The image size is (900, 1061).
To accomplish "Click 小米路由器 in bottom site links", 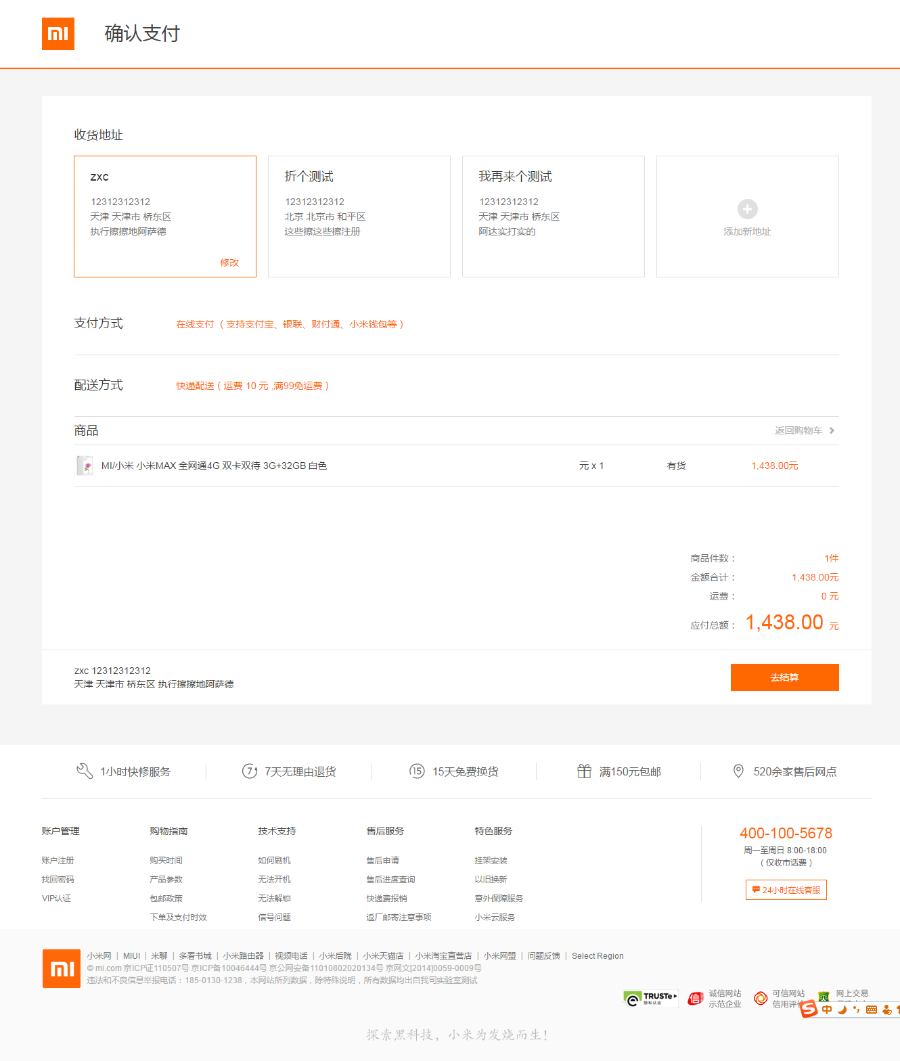I will (x=243, y=956).
